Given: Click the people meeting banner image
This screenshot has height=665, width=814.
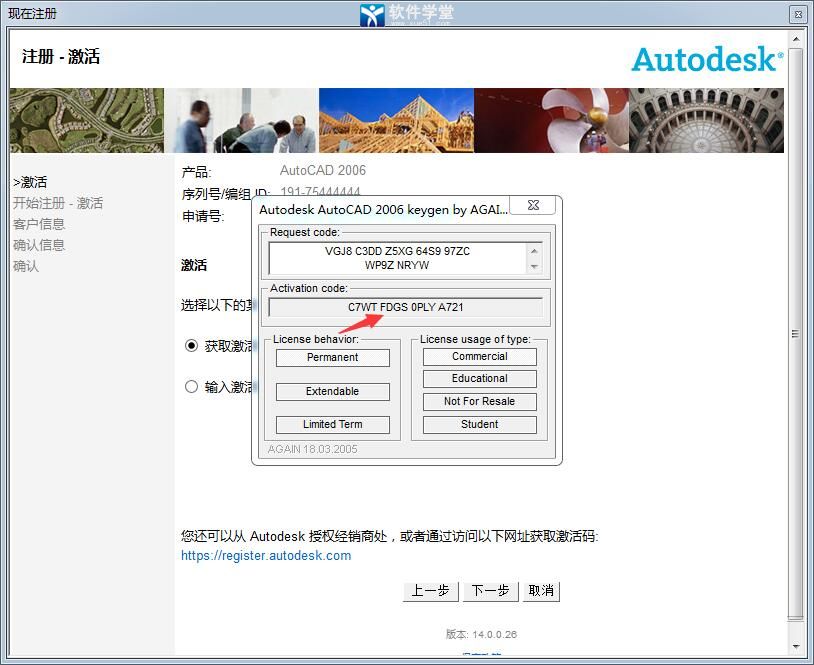Looking at the screenshot, I should pos(241,120).
